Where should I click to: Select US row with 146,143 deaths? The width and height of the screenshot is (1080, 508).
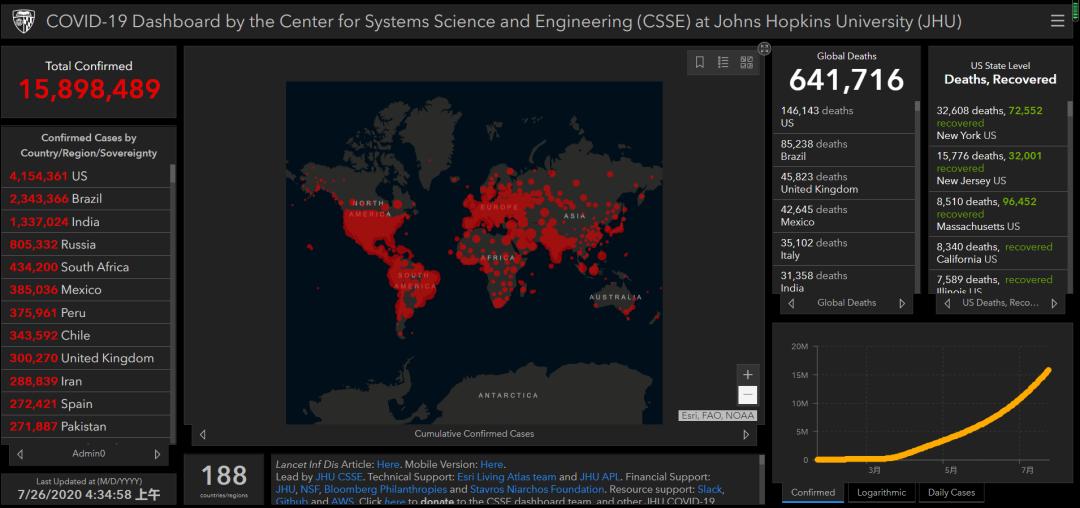[846, 117]
